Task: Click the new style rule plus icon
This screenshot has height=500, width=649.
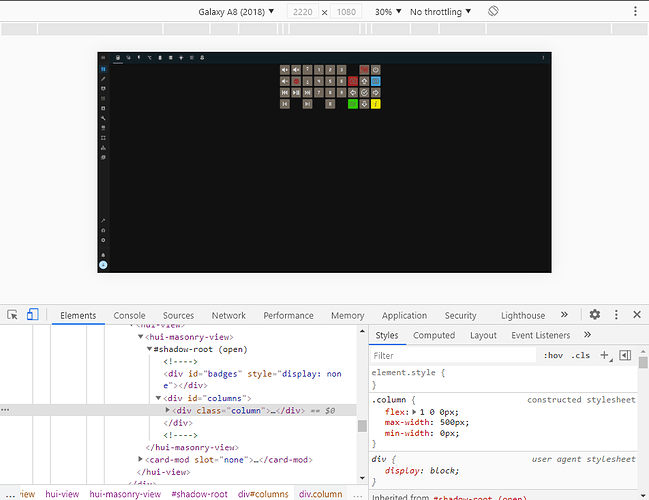Action: (605, 355)
